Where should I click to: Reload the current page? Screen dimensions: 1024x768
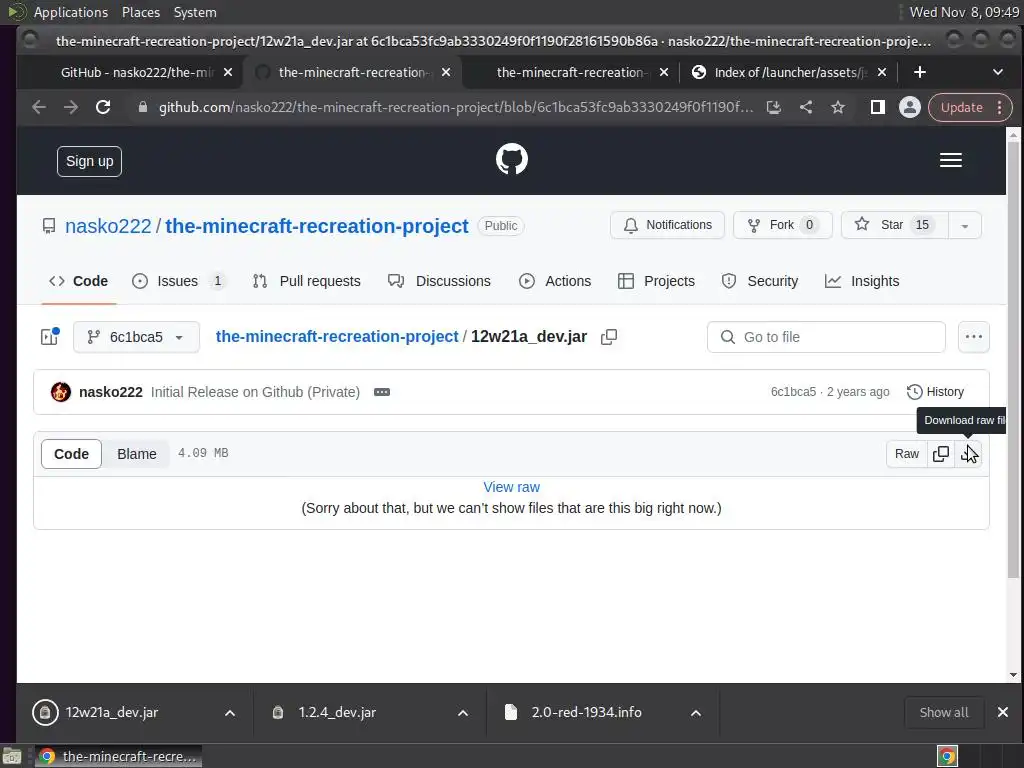click(103, 107)
